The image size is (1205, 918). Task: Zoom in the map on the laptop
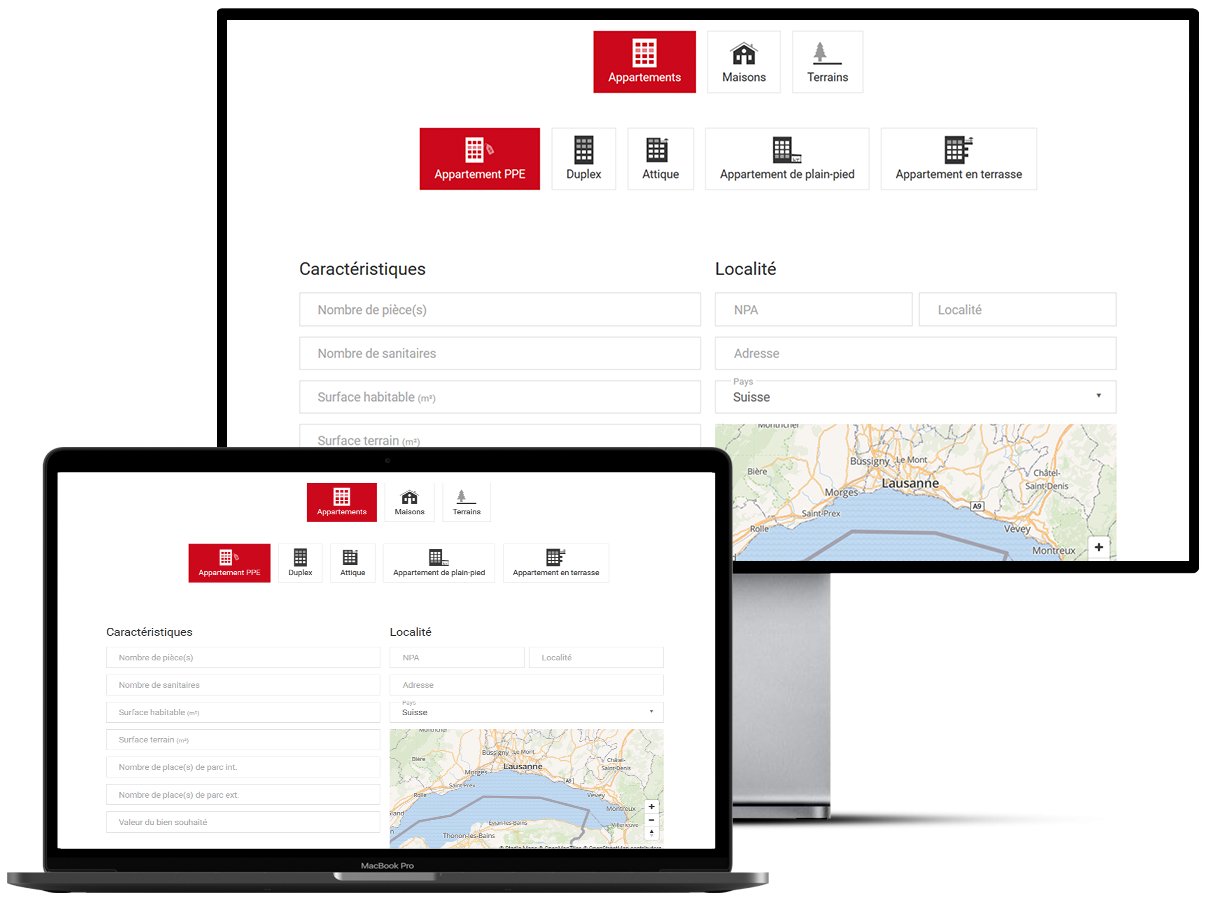click(x=652, y=806)
